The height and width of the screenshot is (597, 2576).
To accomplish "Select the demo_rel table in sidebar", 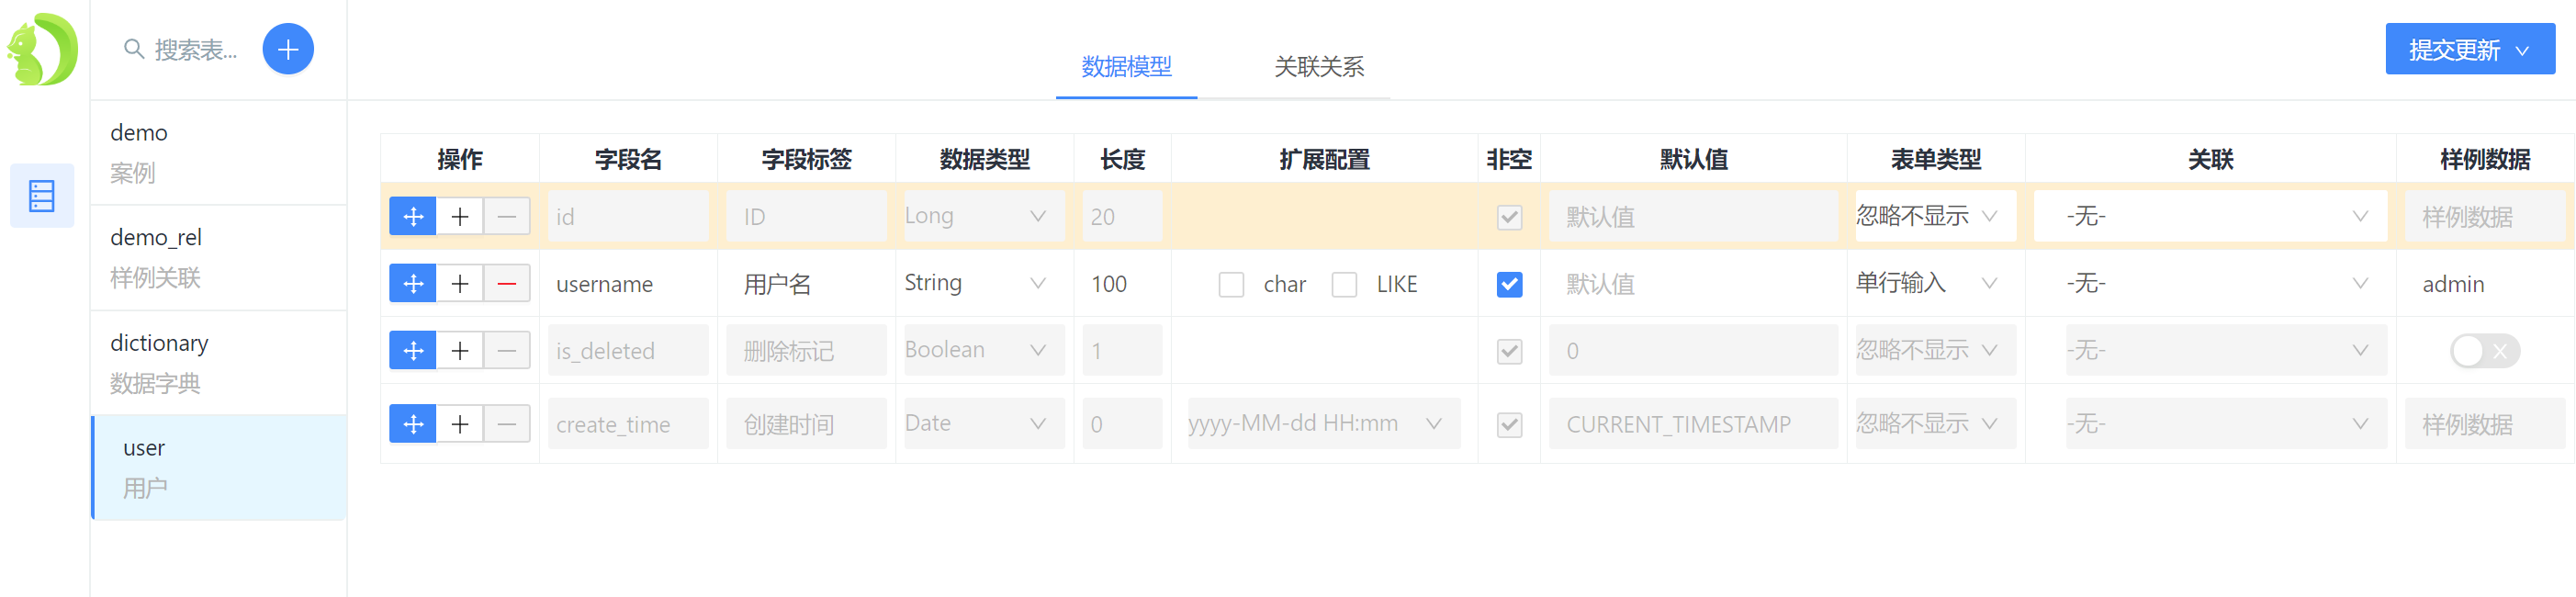I will point(219,258).
